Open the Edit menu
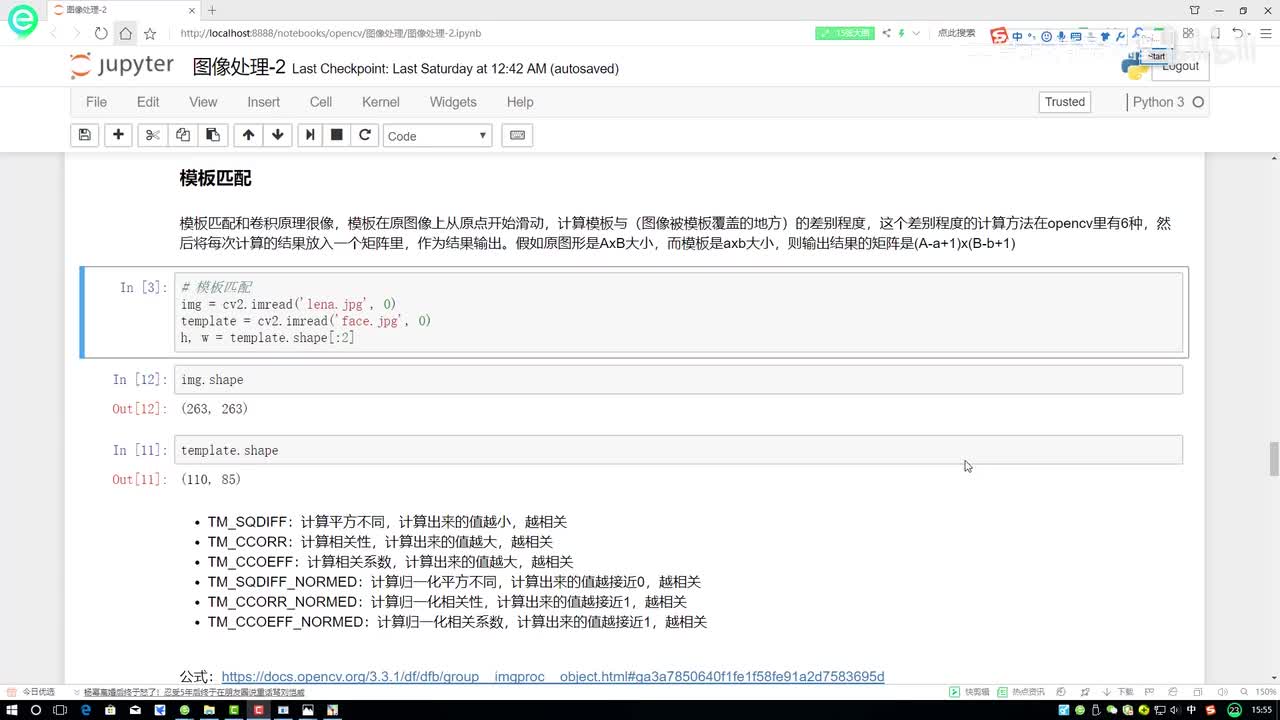 148,102
